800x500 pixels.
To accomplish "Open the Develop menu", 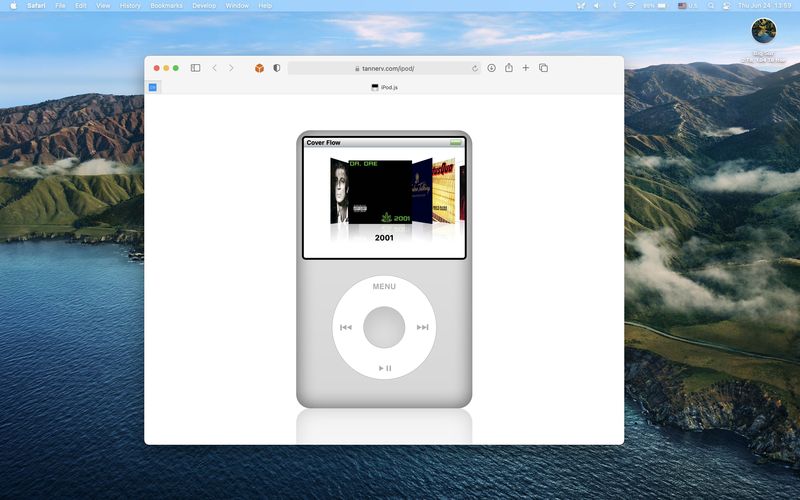I will click(204, 6).
